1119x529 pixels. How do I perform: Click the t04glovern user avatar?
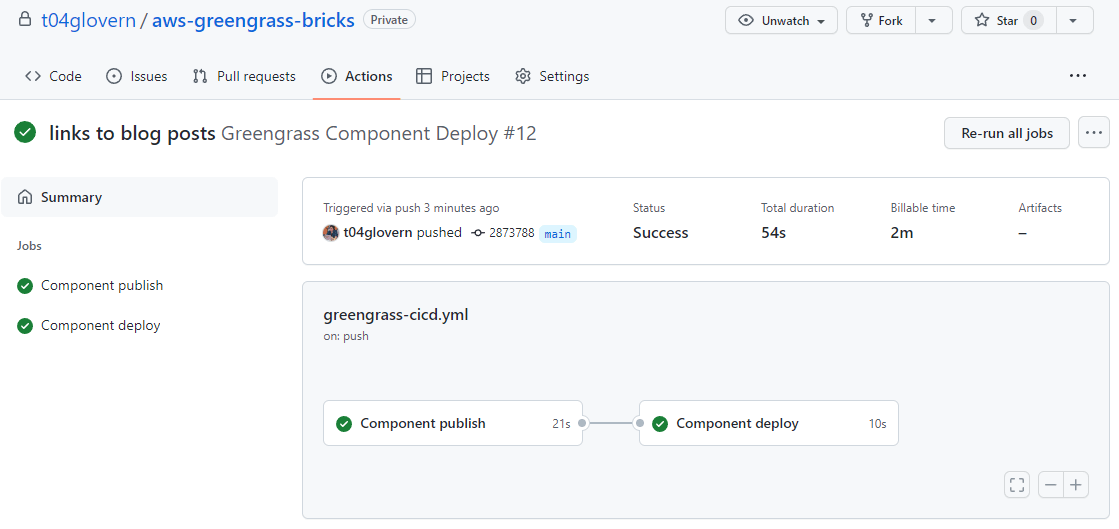click(331, 233)
